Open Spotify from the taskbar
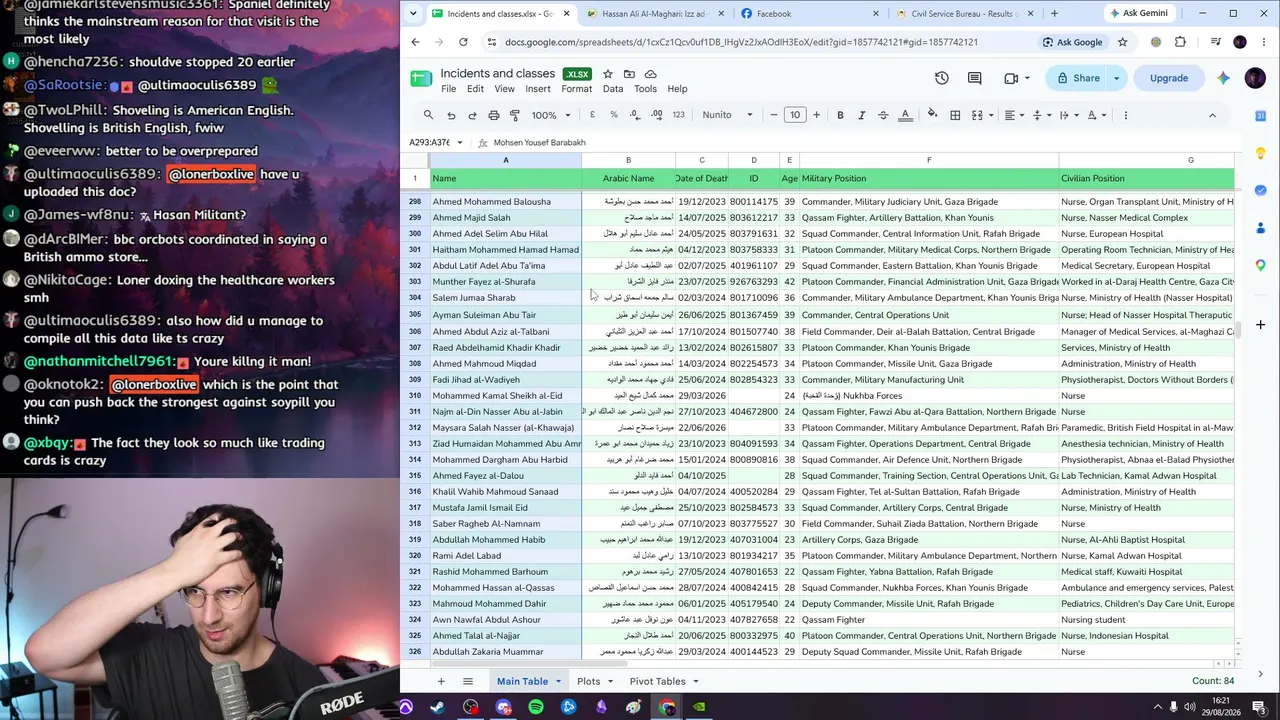1280x720 pixels. coord(536,707)
